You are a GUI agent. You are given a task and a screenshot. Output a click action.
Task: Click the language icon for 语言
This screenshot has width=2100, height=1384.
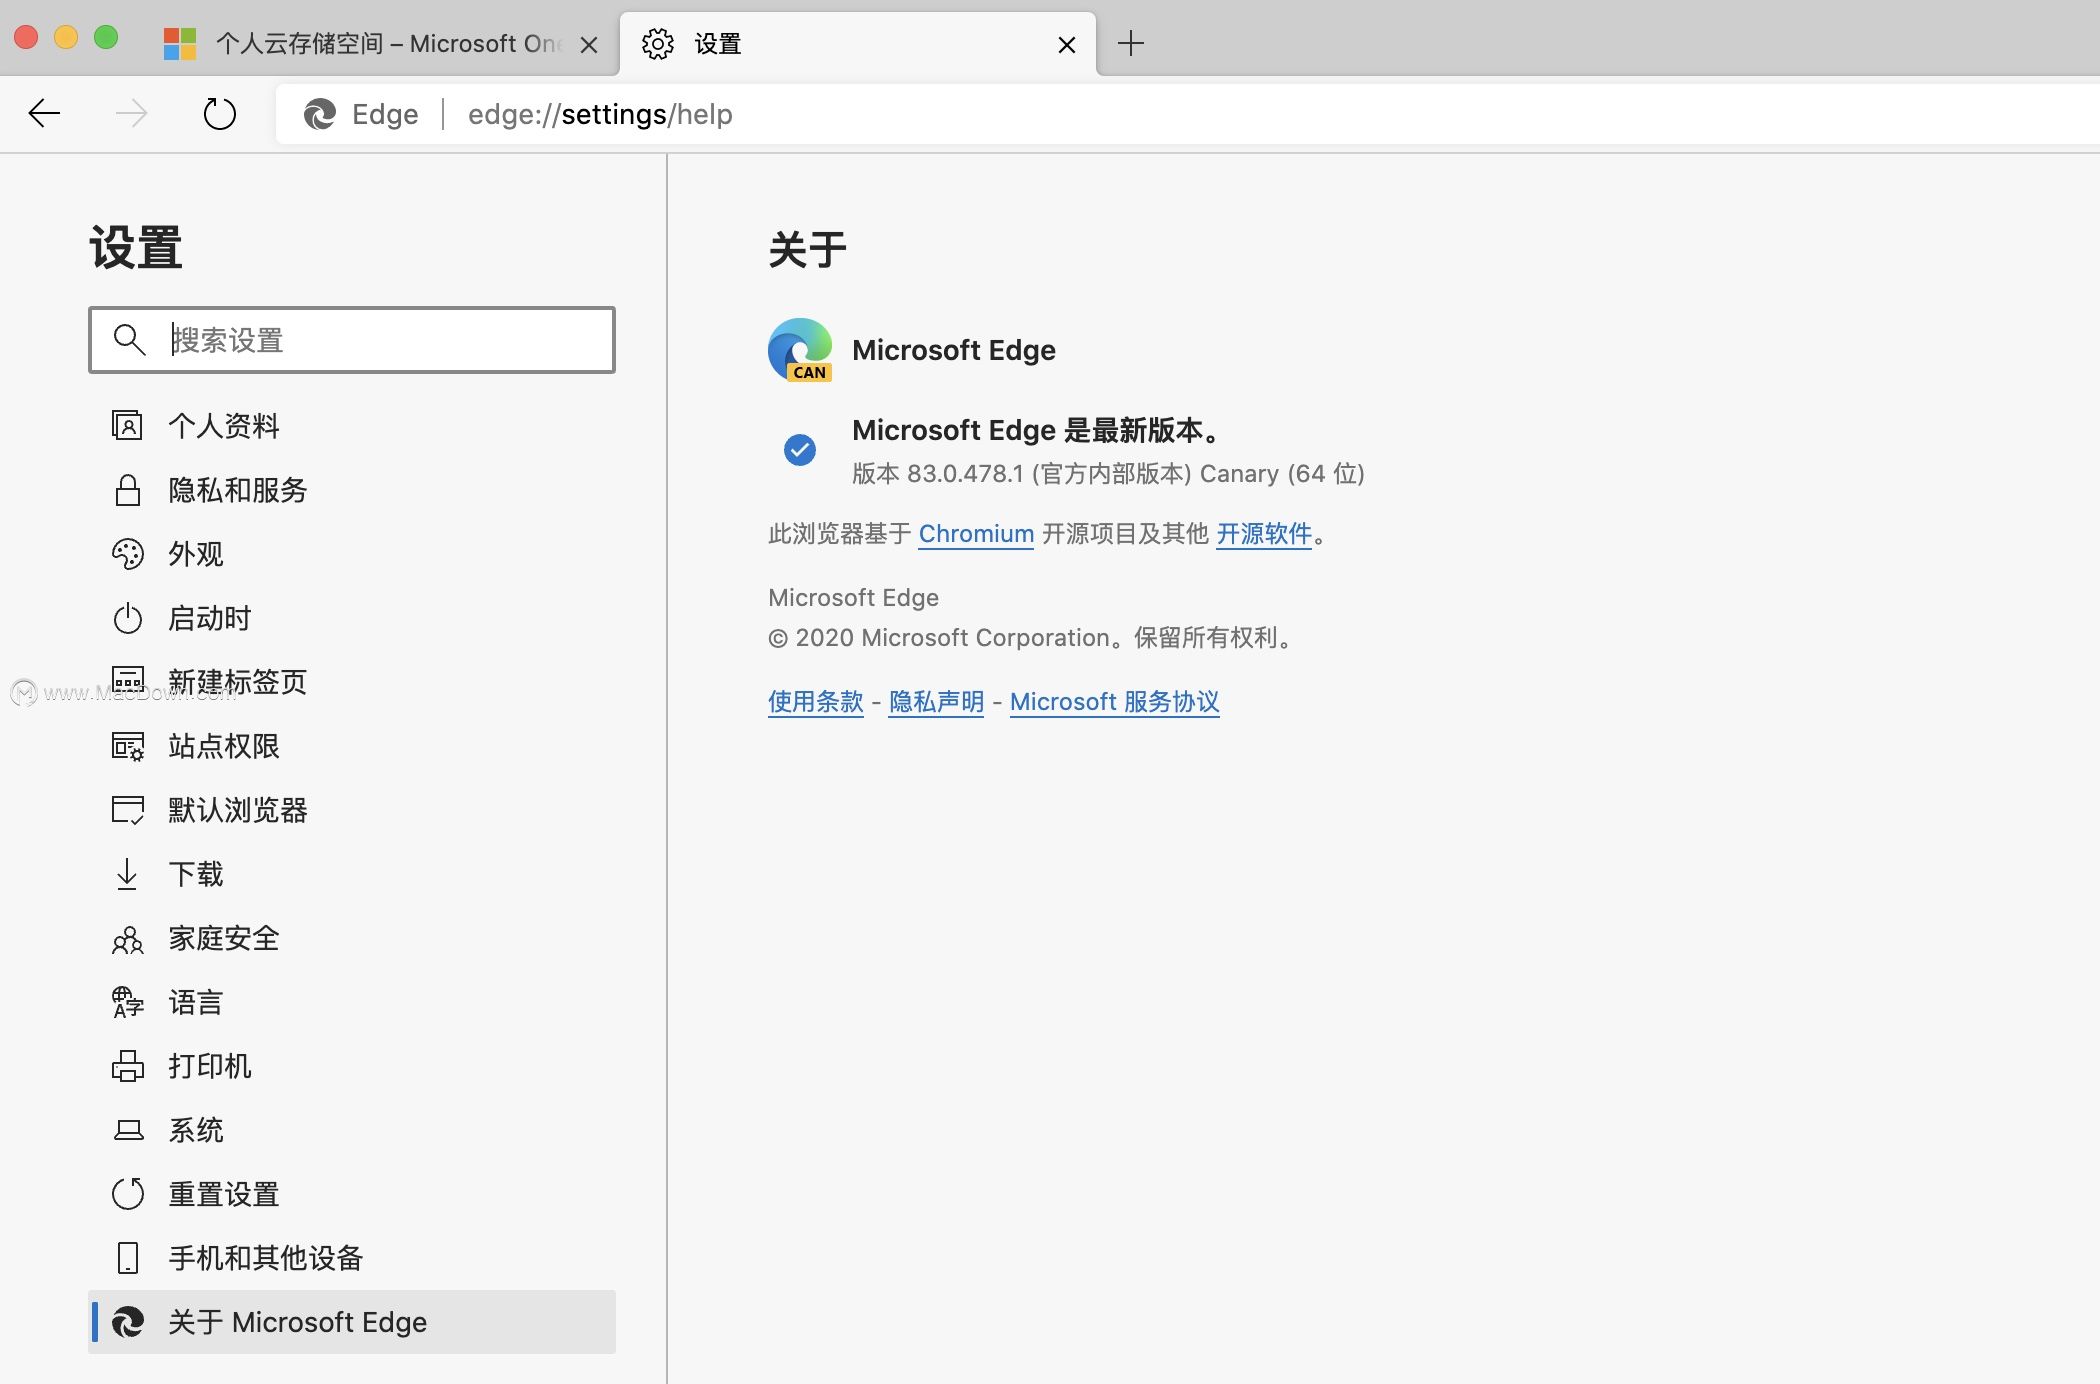(127, 1002)
